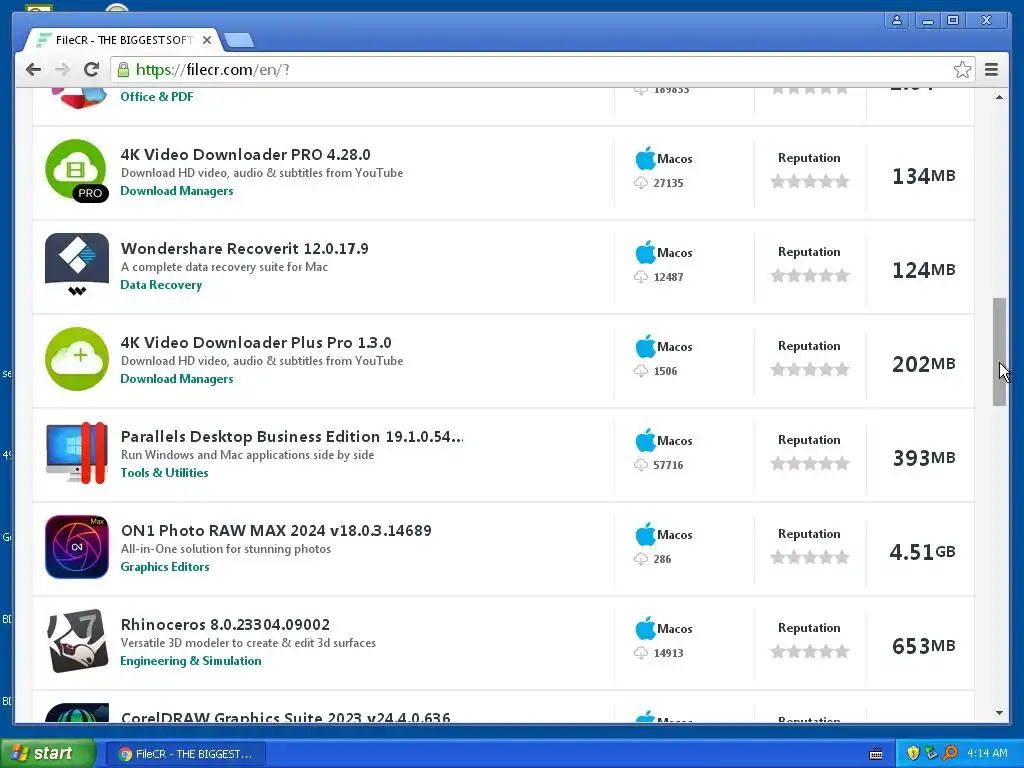Click the 653 MB file size text
Viewport: 1024px width, 768px height.
click(x=923, y=647)
